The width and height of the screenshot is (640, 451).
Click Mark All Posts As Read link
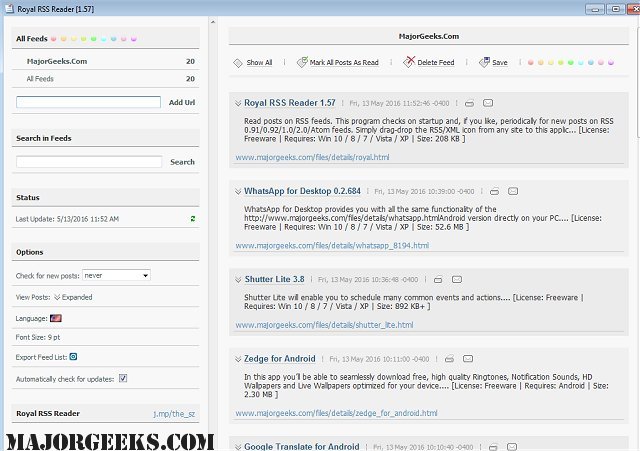[x=344, y=62]
